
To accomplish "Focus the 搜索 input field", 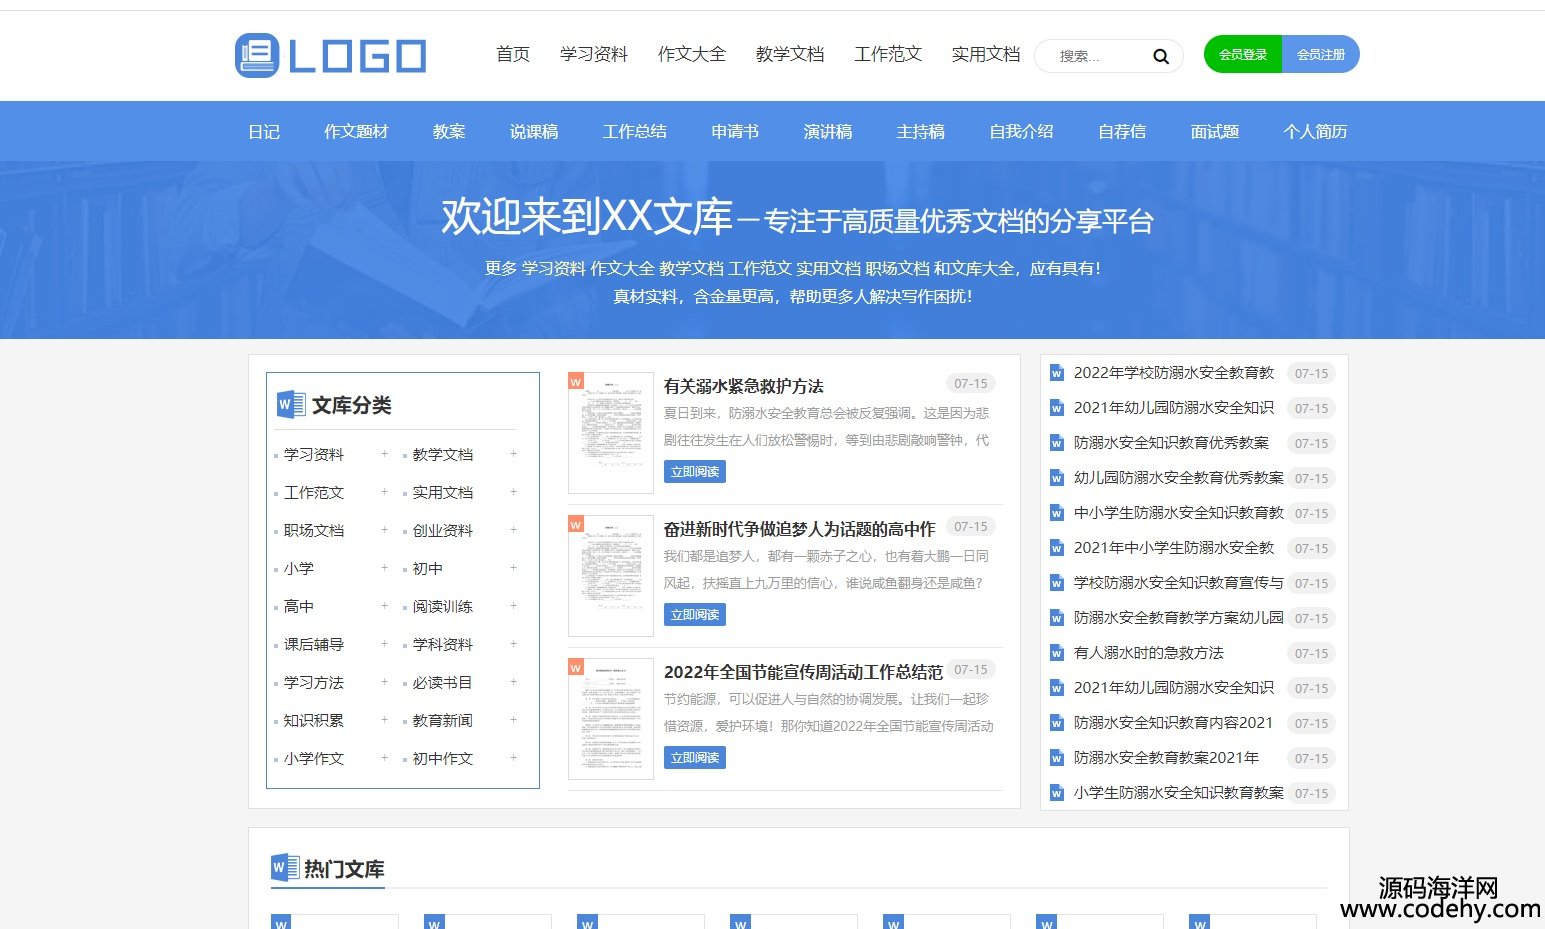I will click(x=1095, y=56).
